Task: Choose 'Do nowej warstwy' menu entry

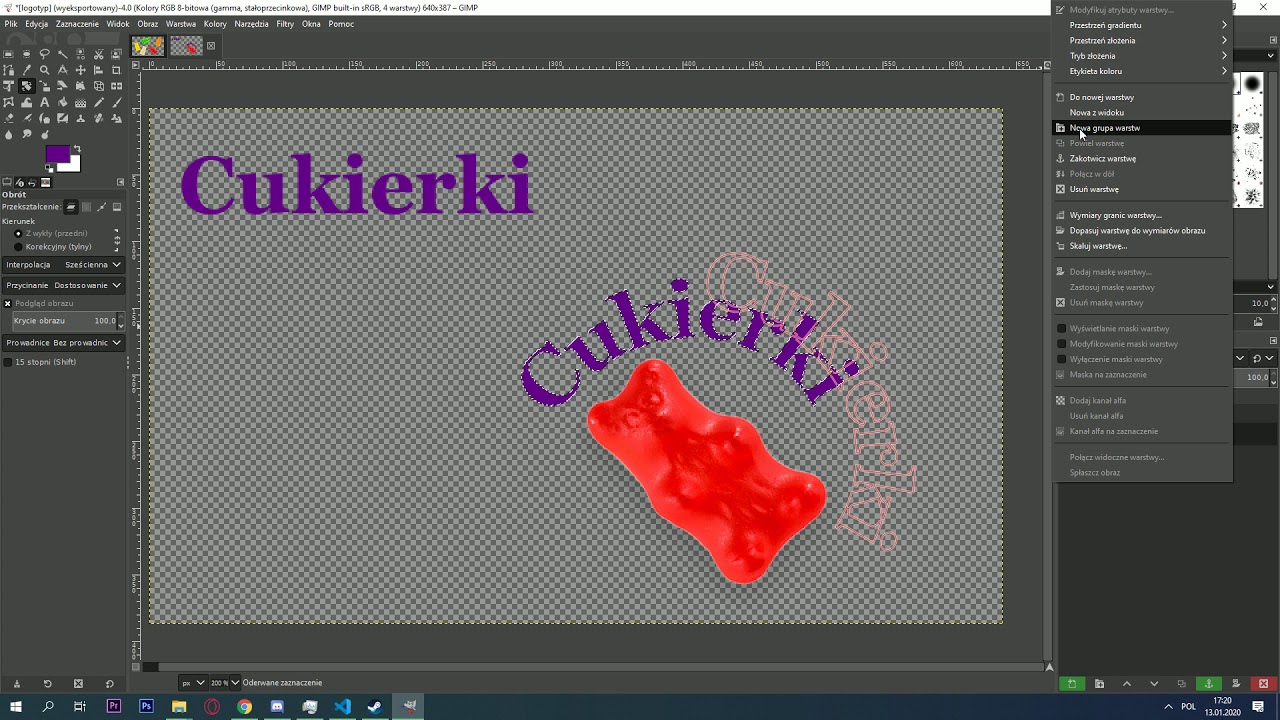Action: coord(1142,97)
